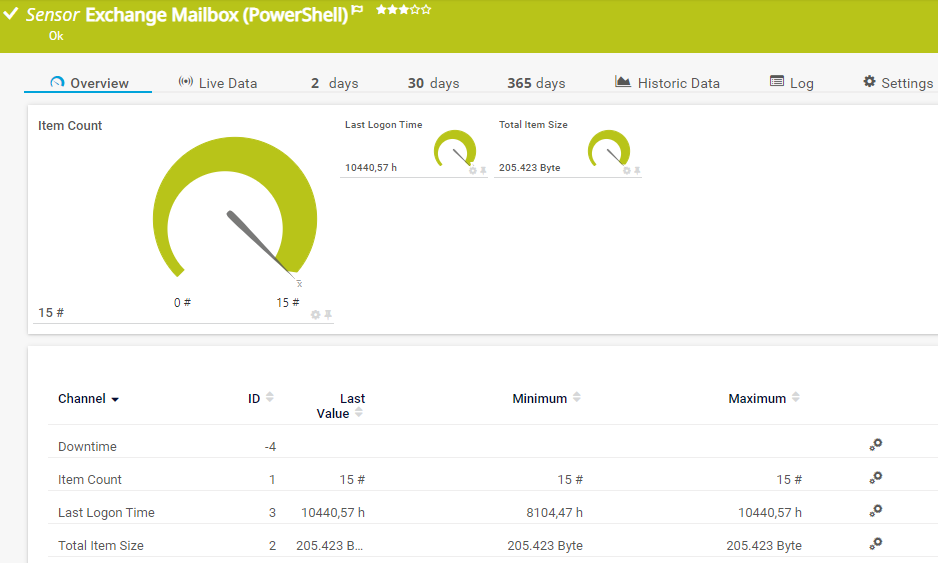Screen dimensions: 938x563
Task: Click the priority flag next to sensor name
Action: click(x=357, y=11)
